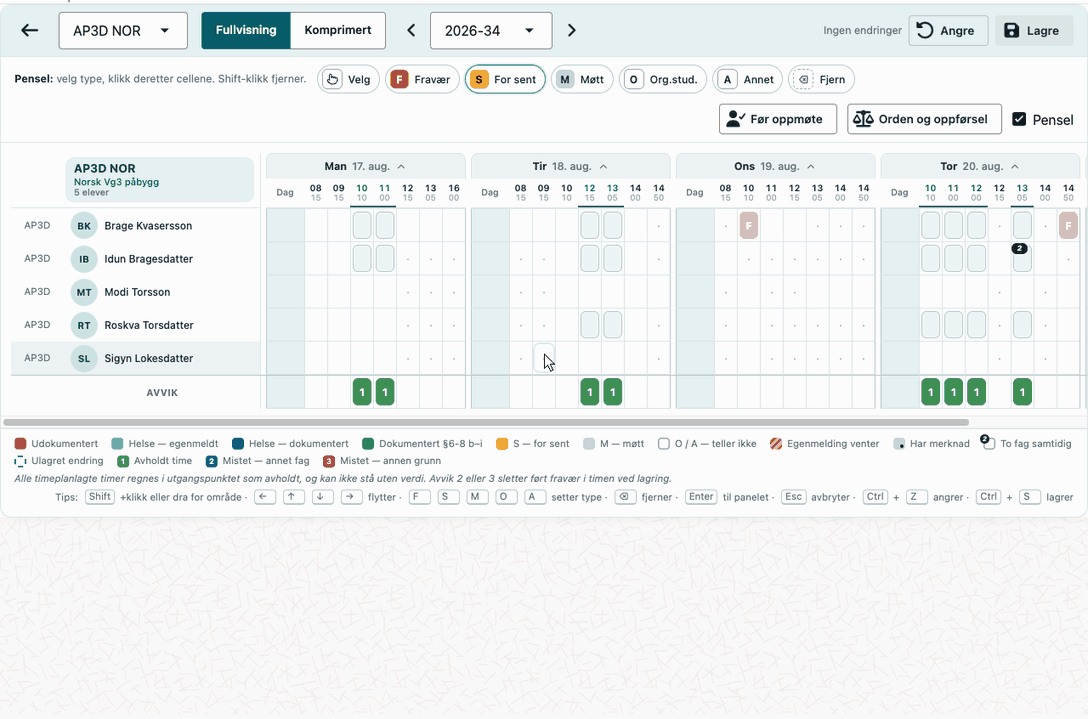The image size is (1088, 719).
Task: Click the IB avatar for Idun Bragesdatter
Action: tap(84, 259)
